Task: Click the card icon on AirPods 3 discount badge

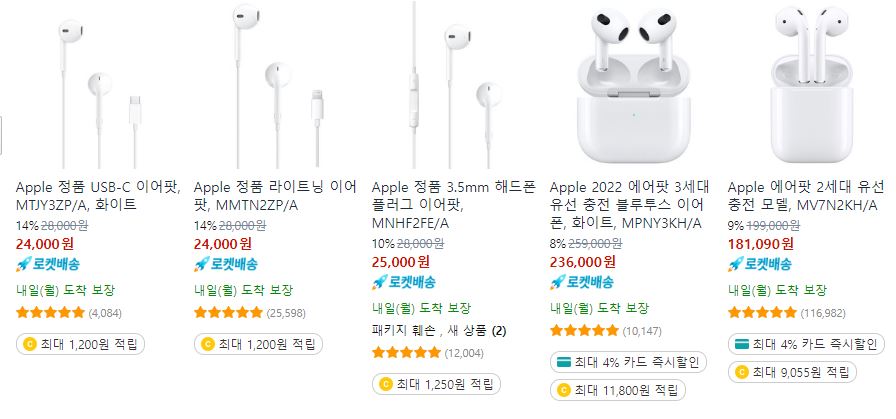Action: click(564, 362)
